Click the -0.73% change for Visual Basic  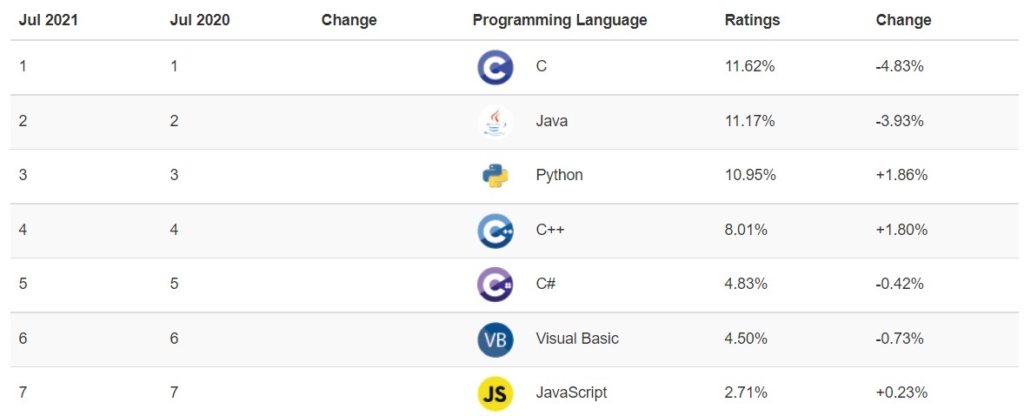[x=900, y=339]
